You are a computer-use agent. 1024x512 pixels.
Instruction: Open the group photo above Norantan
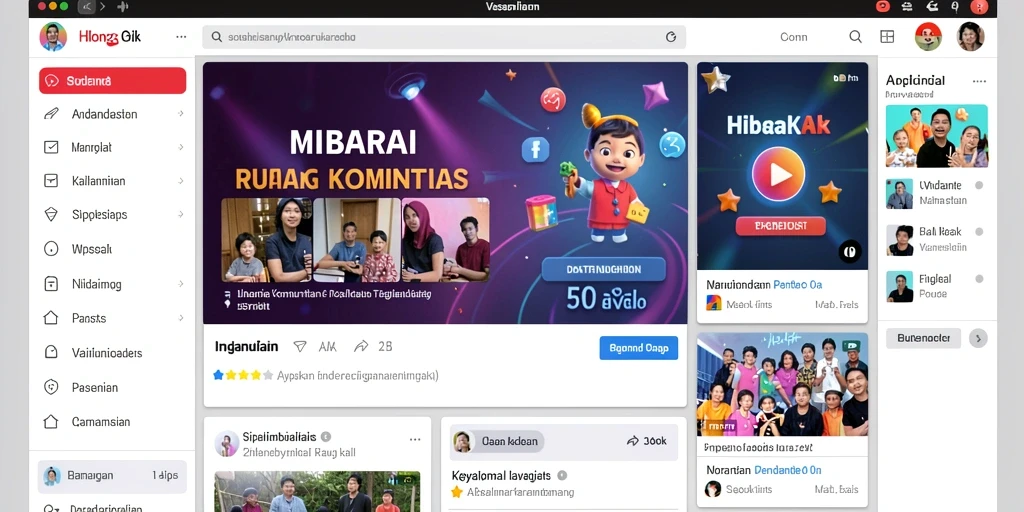tap(782, 385)
